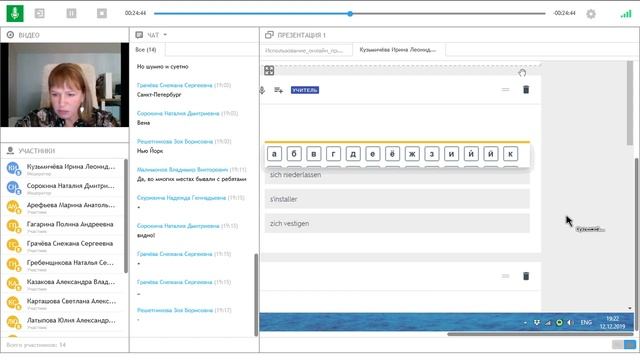Click the letter з key
The height and width of the screenshot is (360, 640).
click(431, 154)
